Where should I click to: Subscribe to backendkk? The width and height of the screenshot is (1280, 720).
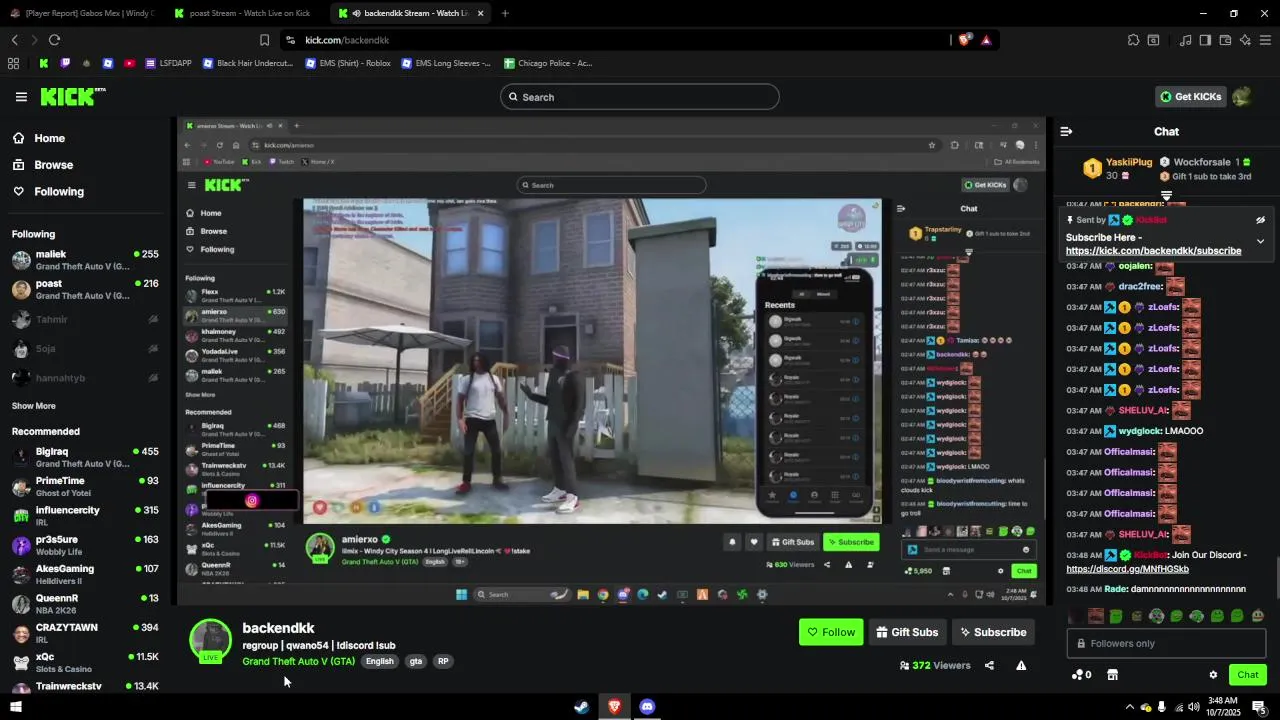pyautogui.click(x=992, y=632)
